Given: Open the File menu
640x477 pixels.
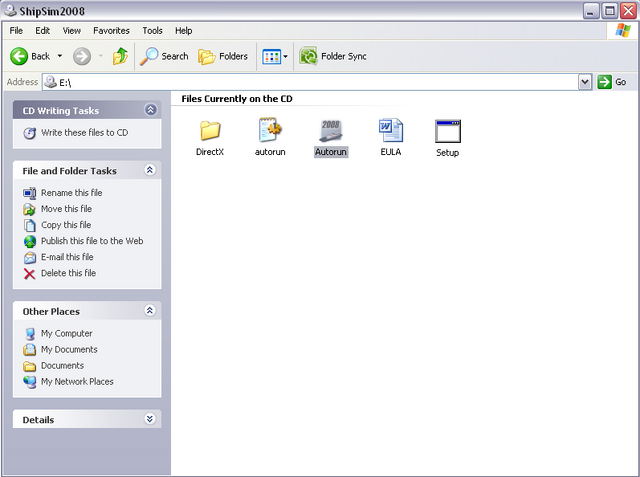Looking at the screenshot, I should click(16, 31).
